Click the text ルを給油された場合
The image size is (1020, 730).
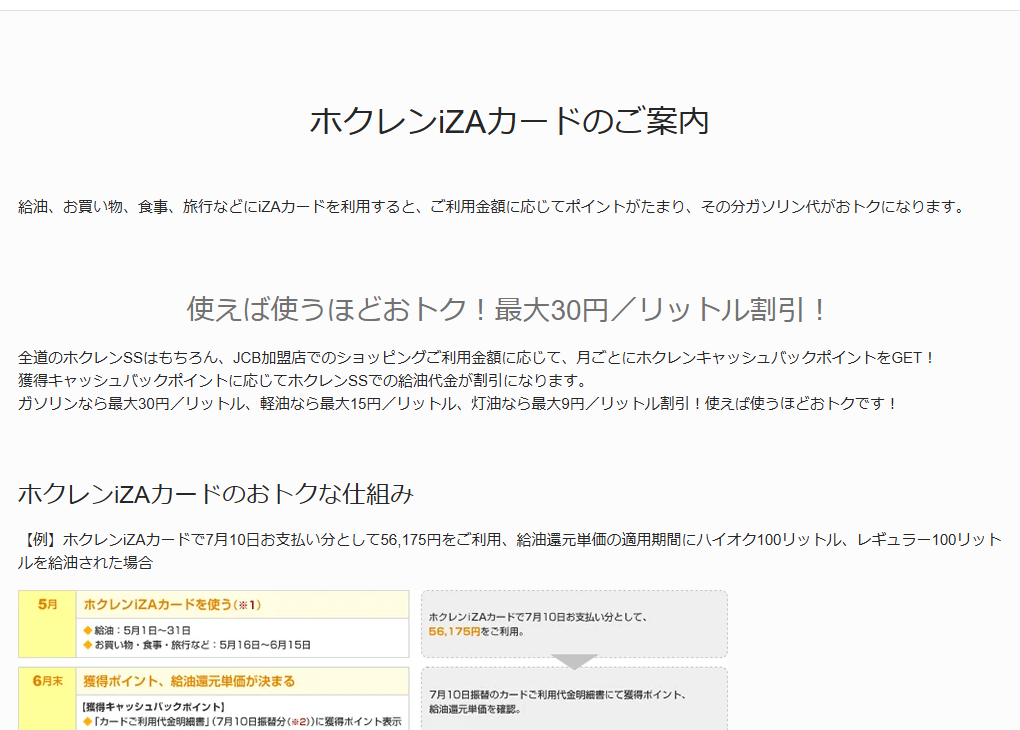(85, 562)
